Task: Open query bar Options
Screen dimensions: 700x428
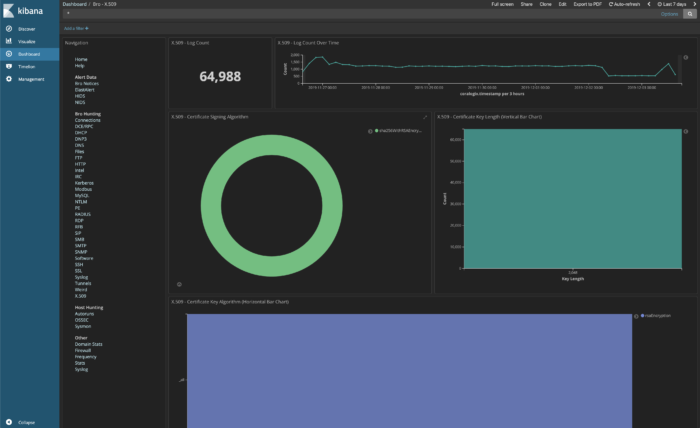Action: pos(669,14)
